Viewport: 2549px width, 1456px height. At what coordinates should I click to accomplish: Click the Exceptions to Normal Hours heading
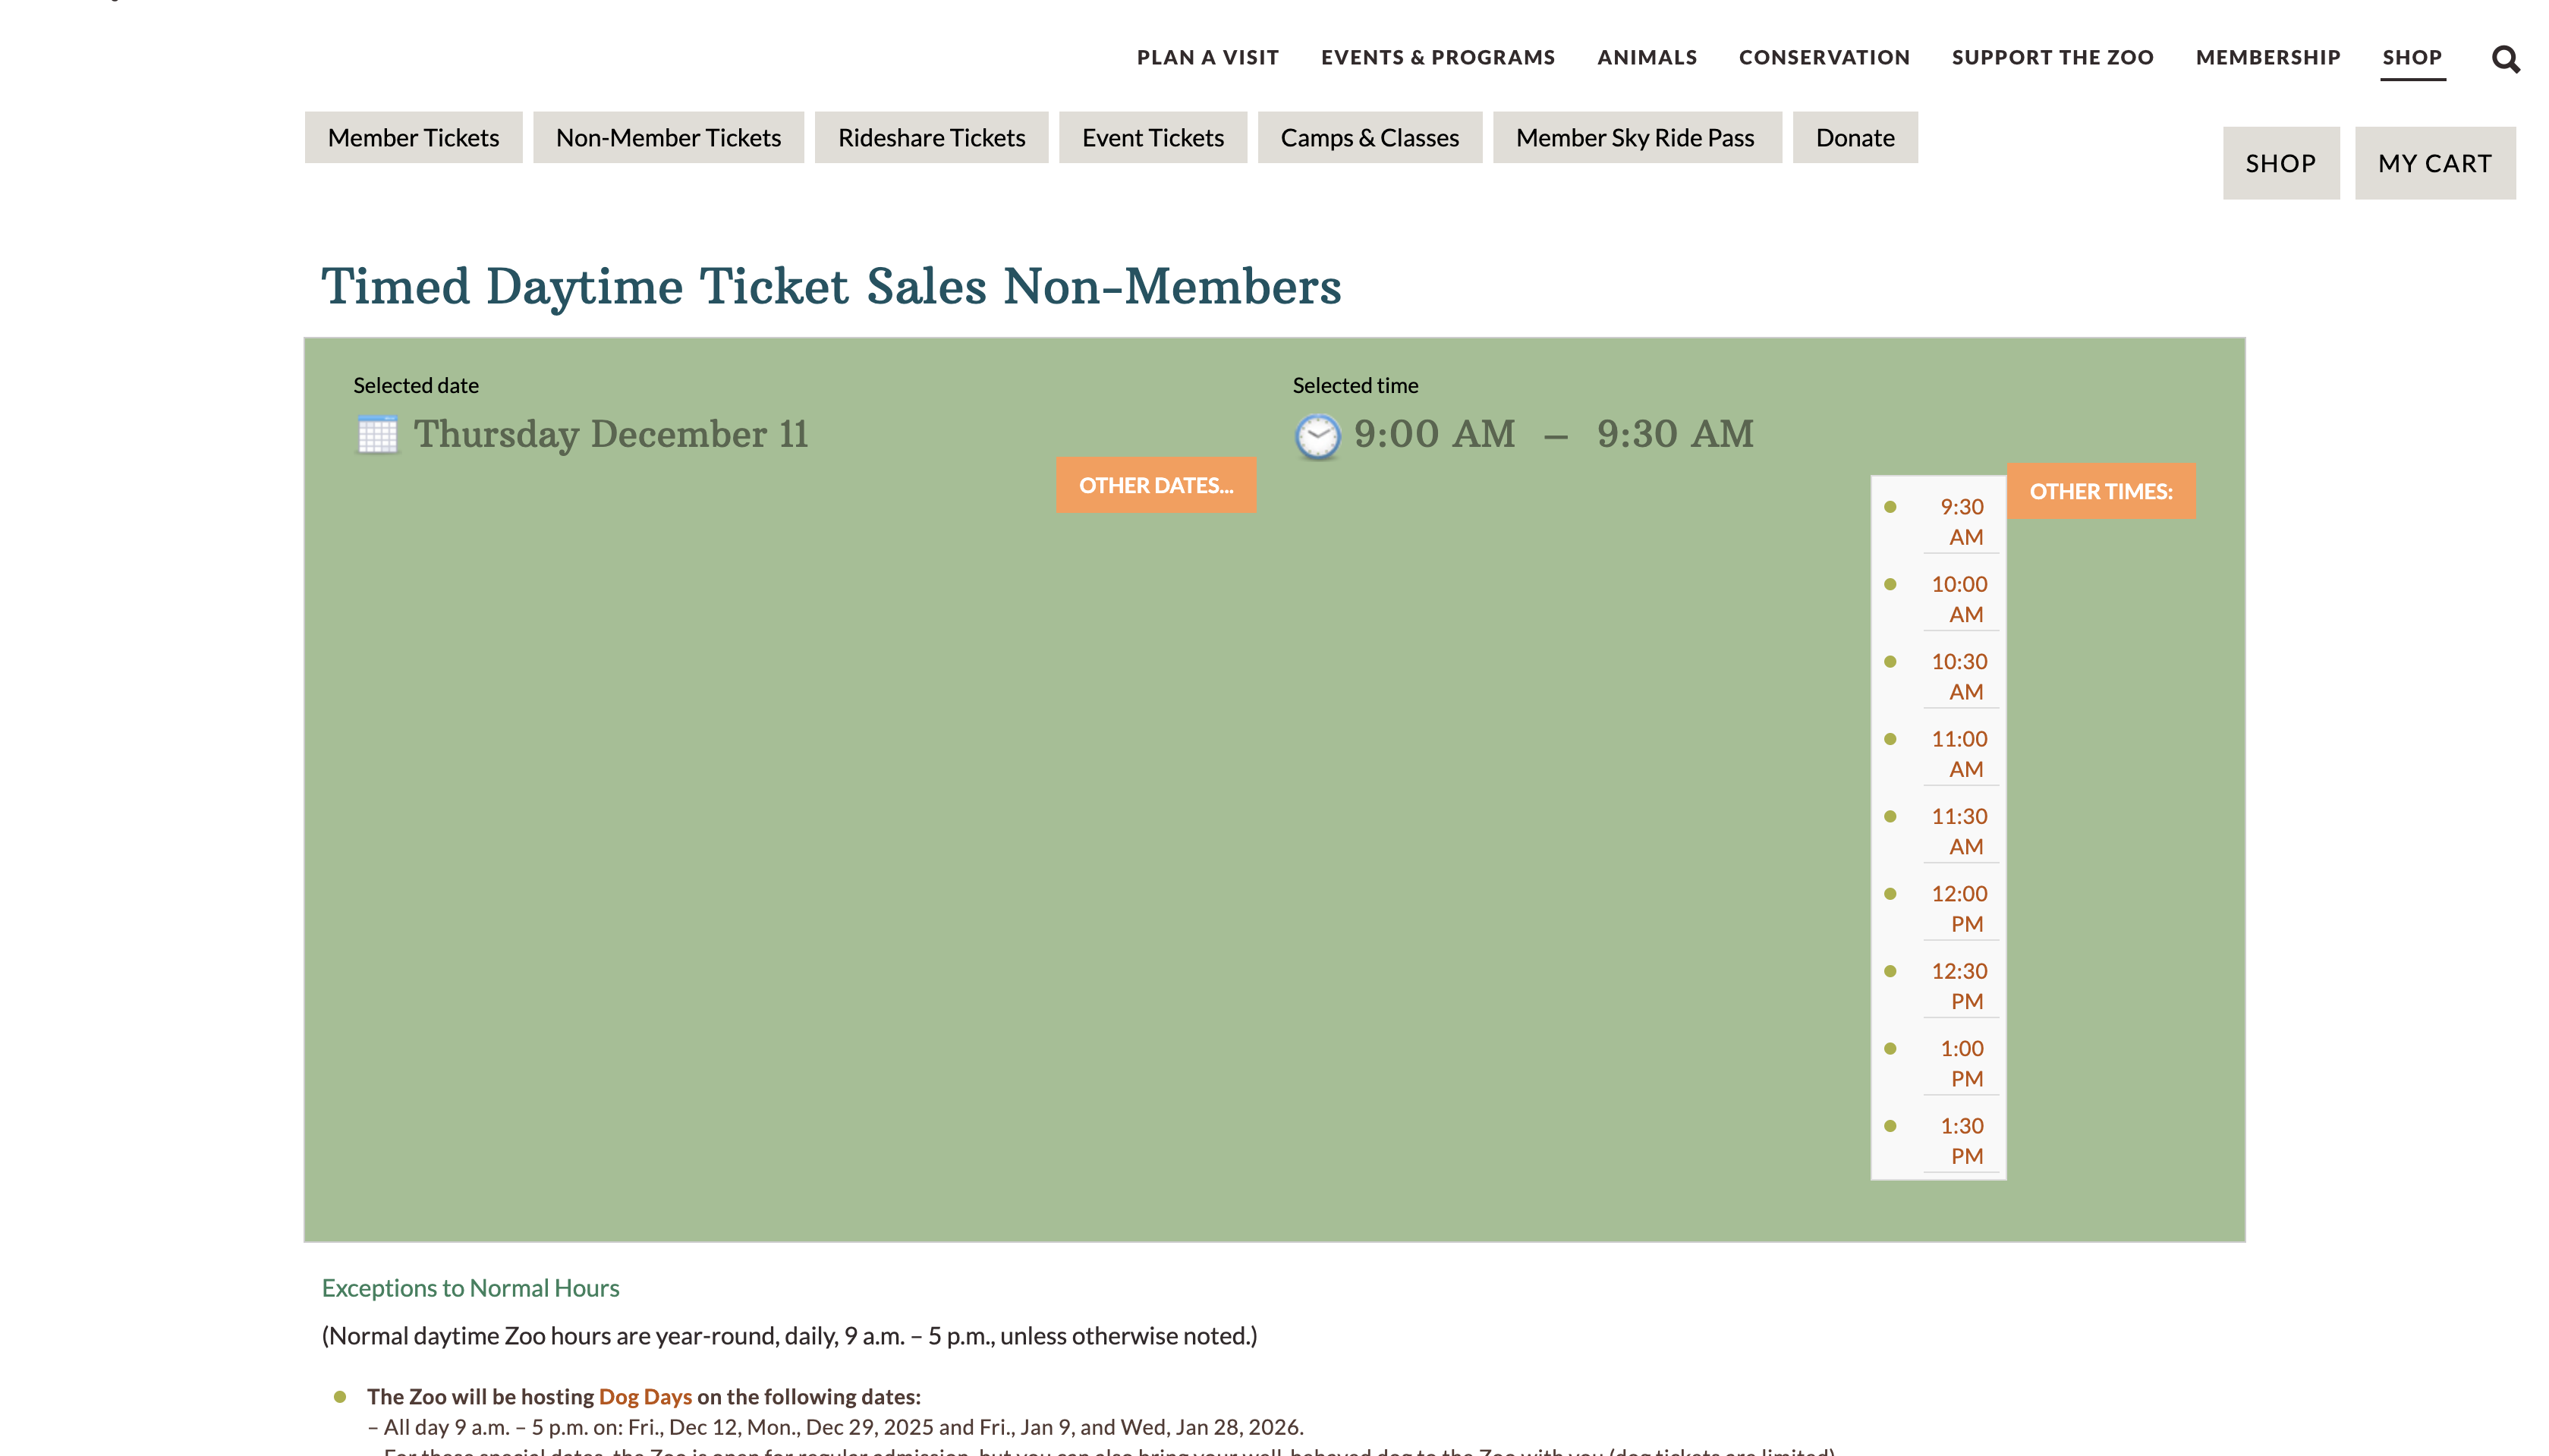[x=470, y=1288]
